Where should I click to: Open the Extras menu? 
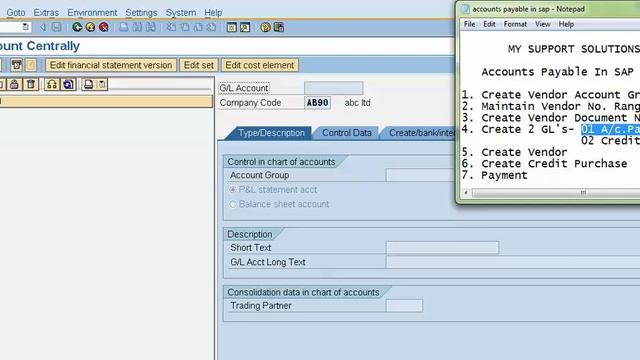pos(46,13)
